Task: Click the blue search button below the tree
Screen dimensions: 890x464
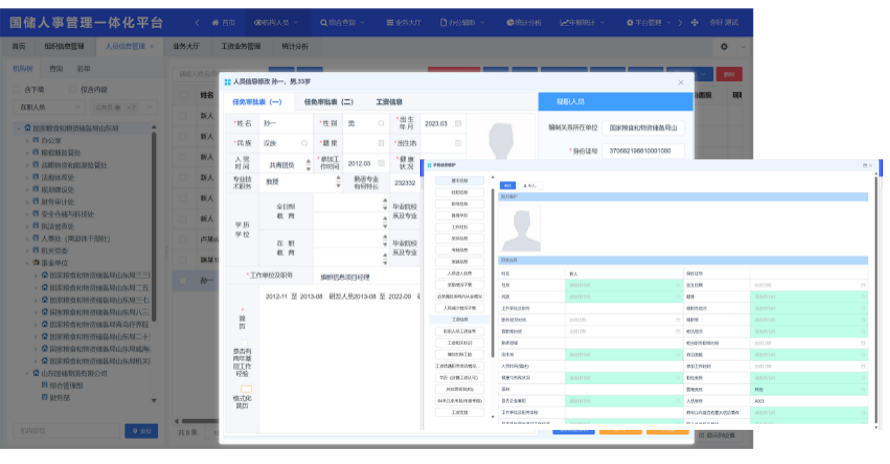Action: pos(141,431)
